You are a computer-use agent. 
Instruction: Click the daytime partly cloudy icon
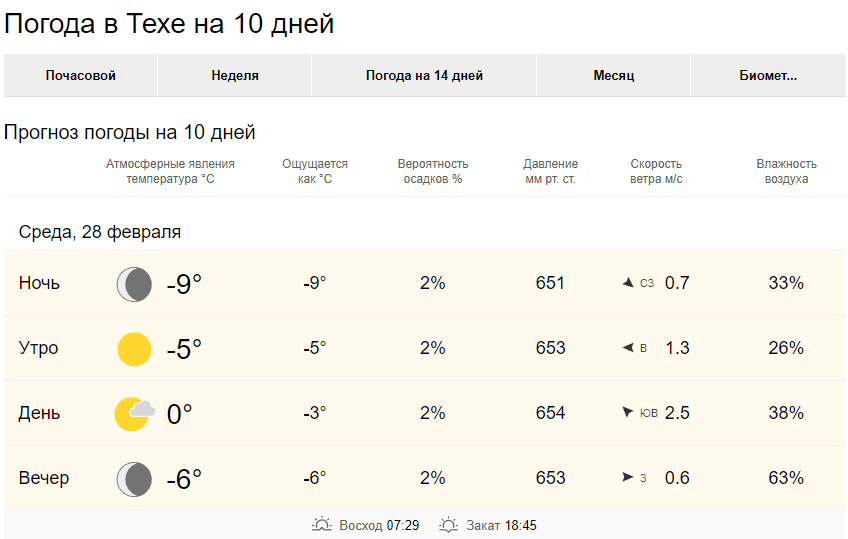[x=134, y=413]
